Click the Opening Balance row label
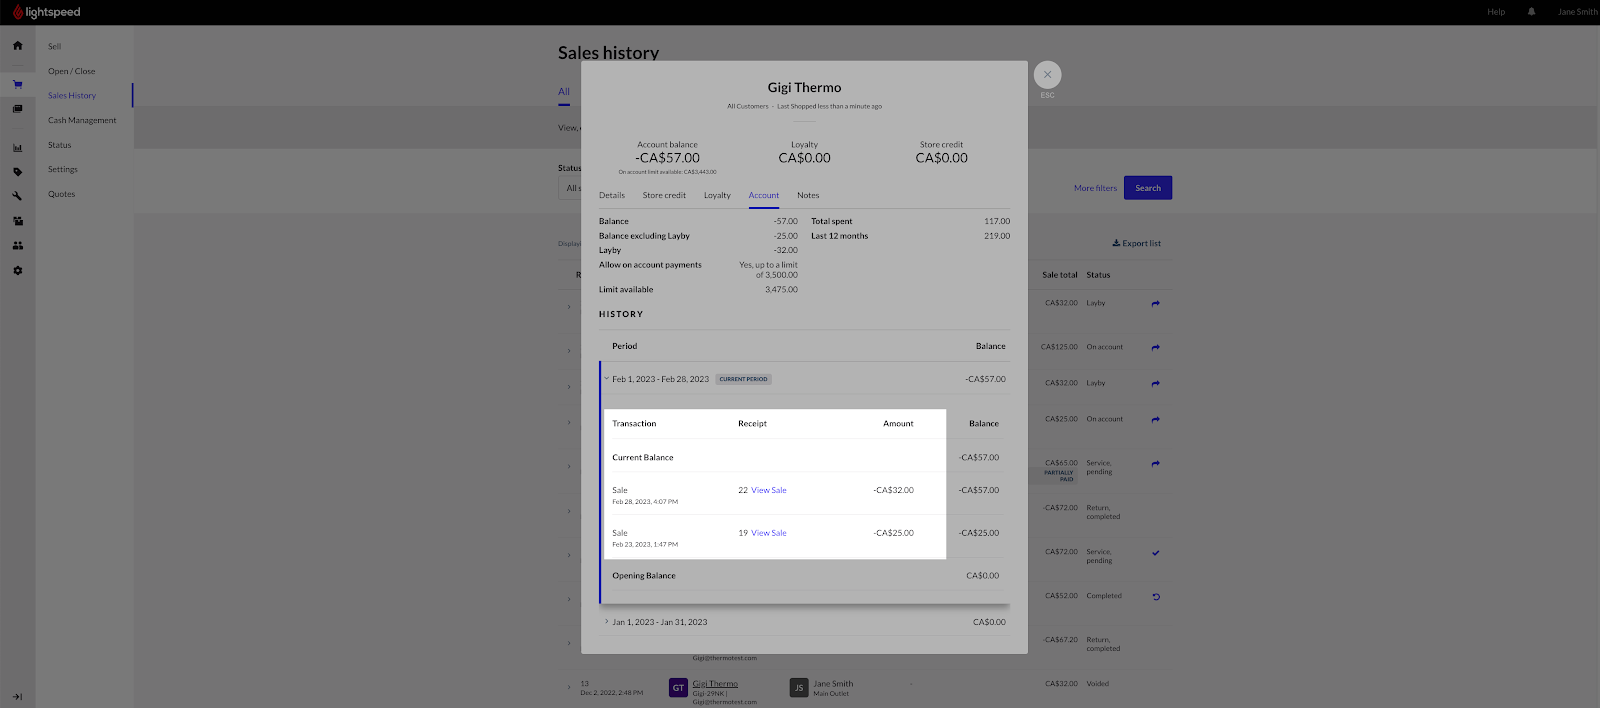 coord(644,576)
